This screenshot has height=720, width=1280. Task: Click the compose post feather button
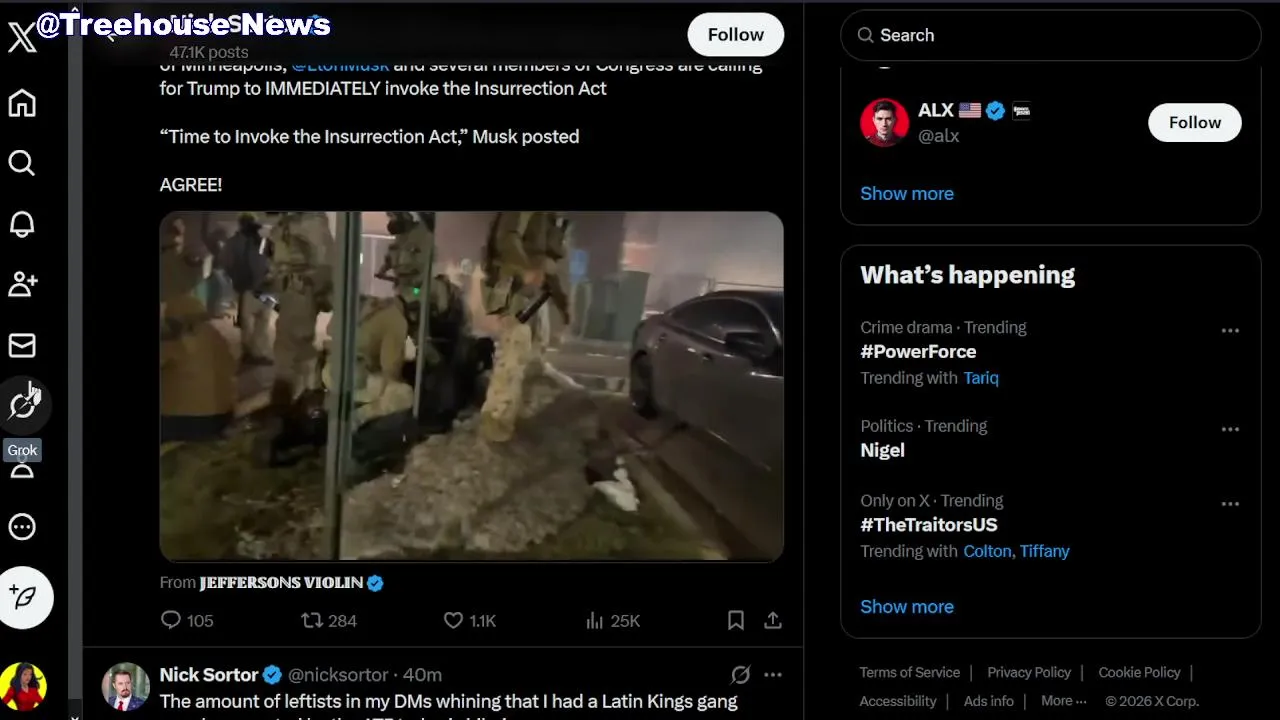coord(25,597)
